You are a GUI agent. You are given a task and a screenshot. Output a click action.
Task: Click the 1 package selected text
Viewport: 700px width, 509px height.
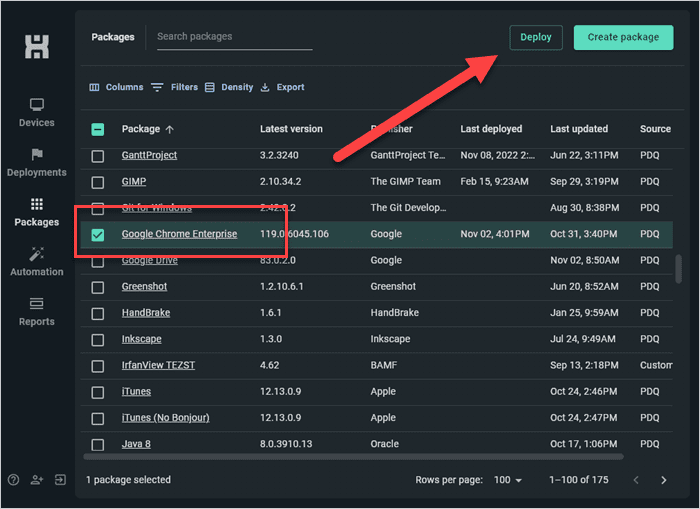click(128, 480)
